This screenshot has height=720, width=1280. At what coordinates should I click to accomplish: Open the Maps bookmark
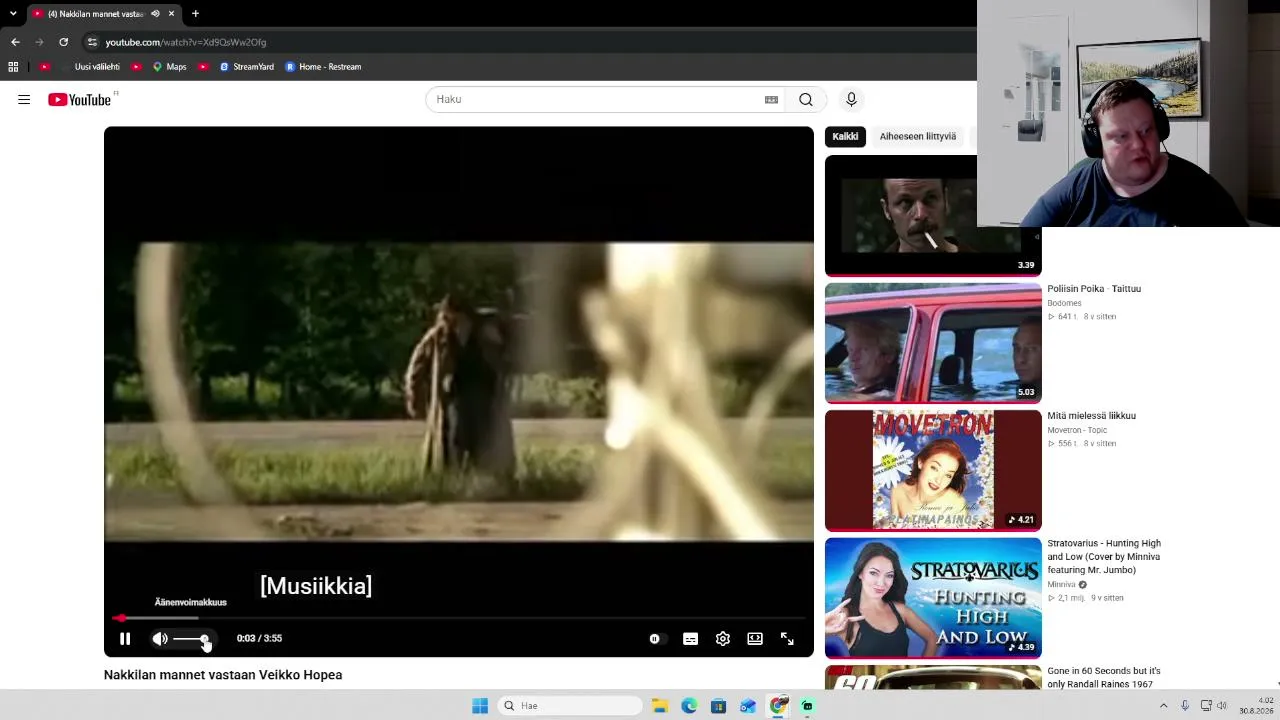170,67
